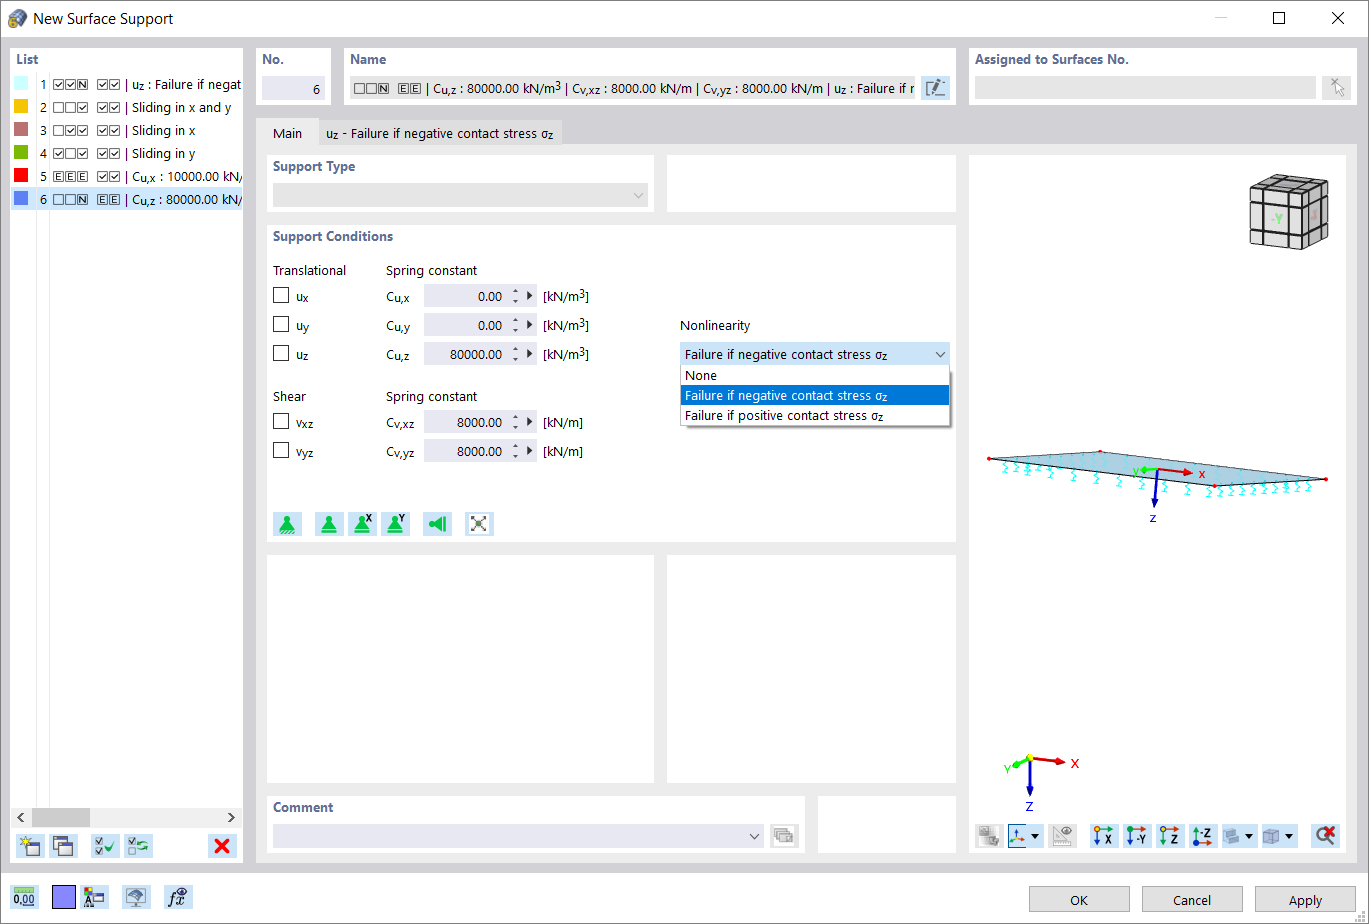
Task: Click orange color swatch of item 2
Action: point(21,106)
